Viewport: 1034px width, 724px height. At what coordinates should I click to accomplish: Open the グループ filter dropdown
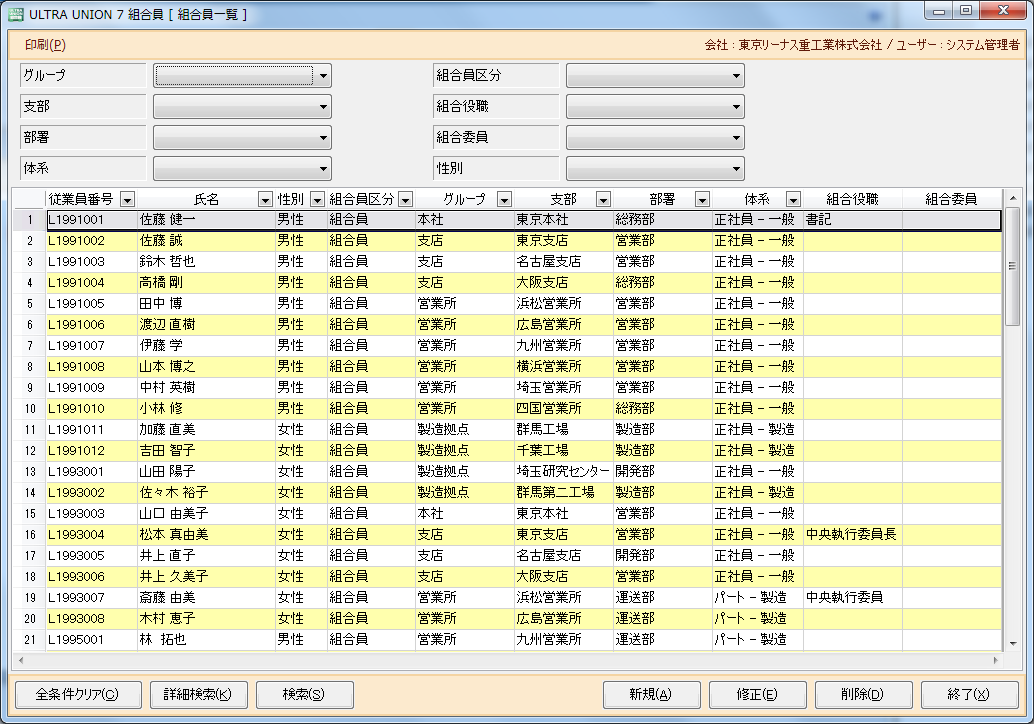(x=242, y=76)
